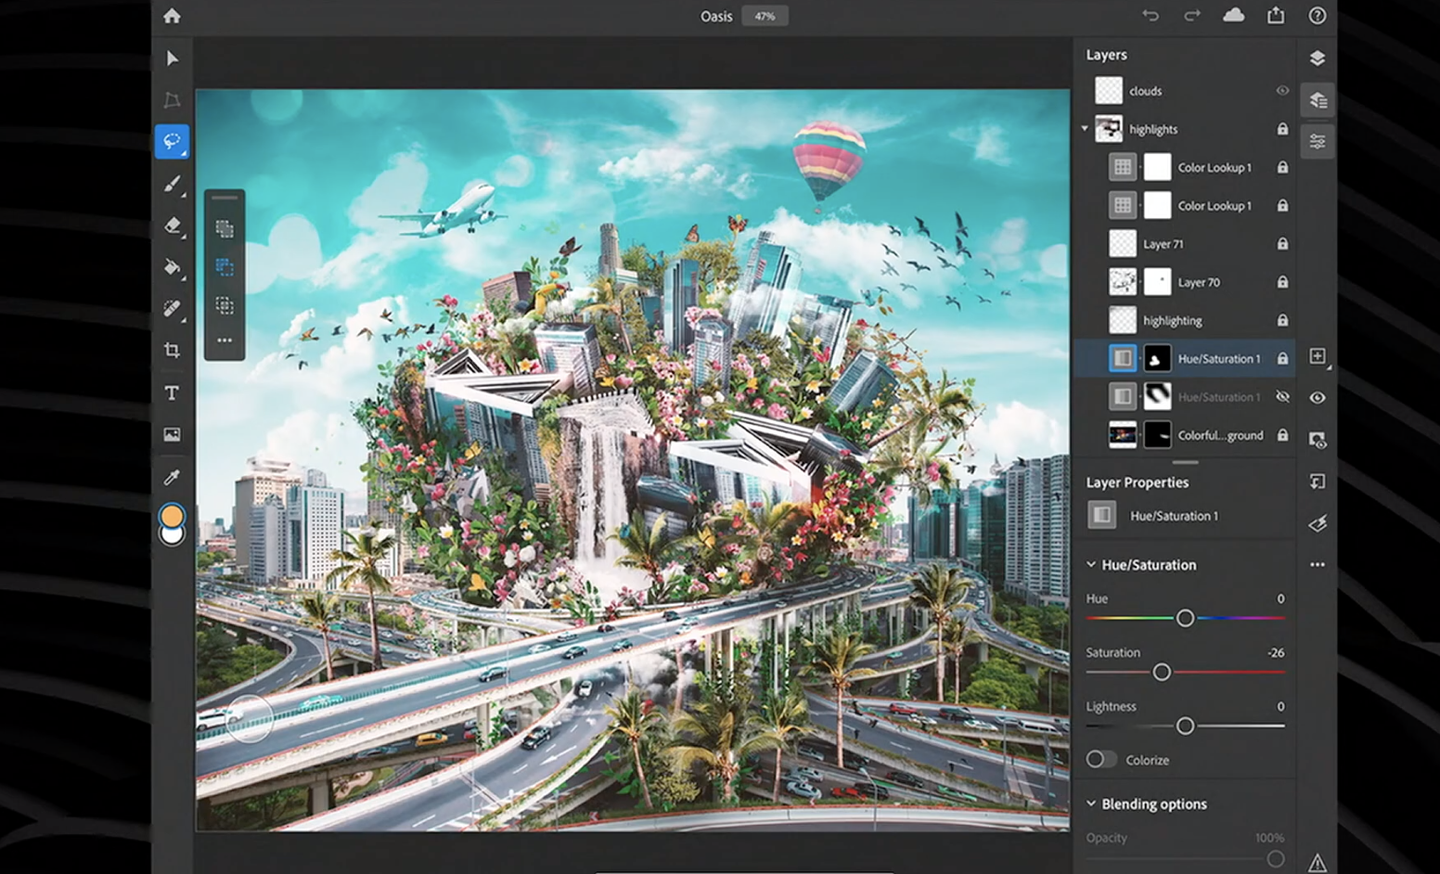Hide the clouds layer
This screenshot has height=874, width=1440.
point(1282,90)
